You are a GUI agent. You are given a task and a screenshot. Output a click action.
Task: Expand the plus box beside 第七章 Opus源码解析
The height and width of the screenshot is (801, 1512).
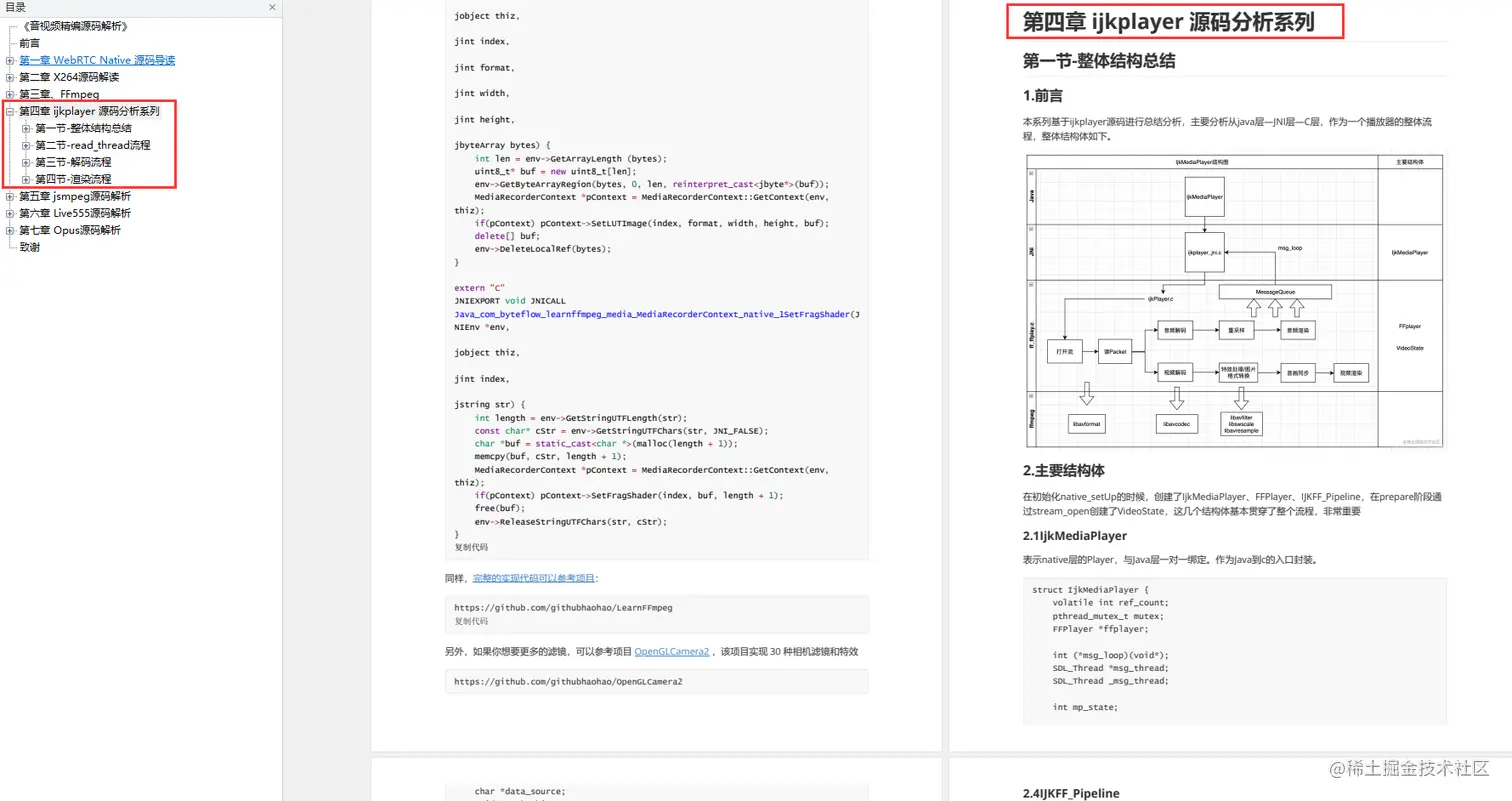10,231
